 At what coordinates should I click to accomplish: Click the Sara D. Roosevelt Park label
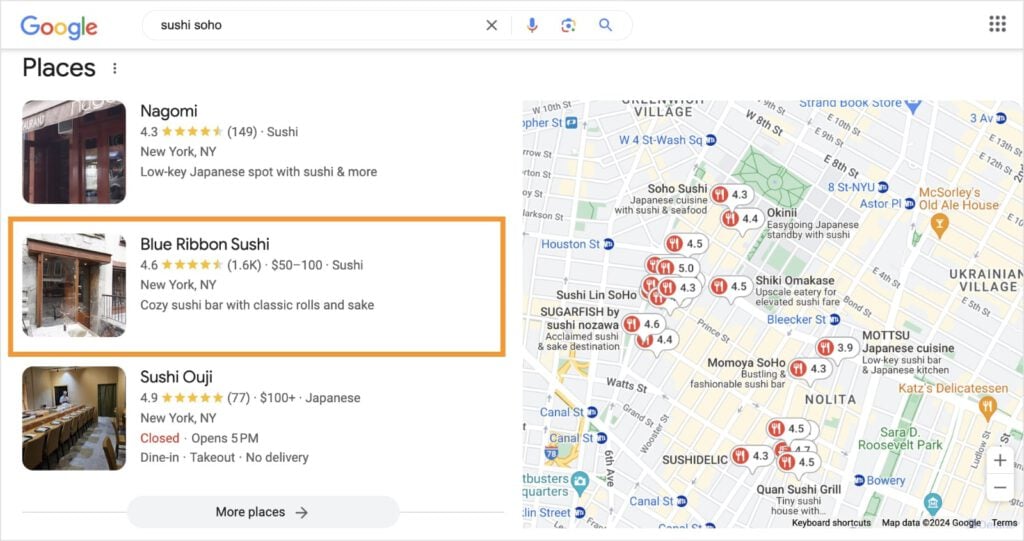(900, 438)
